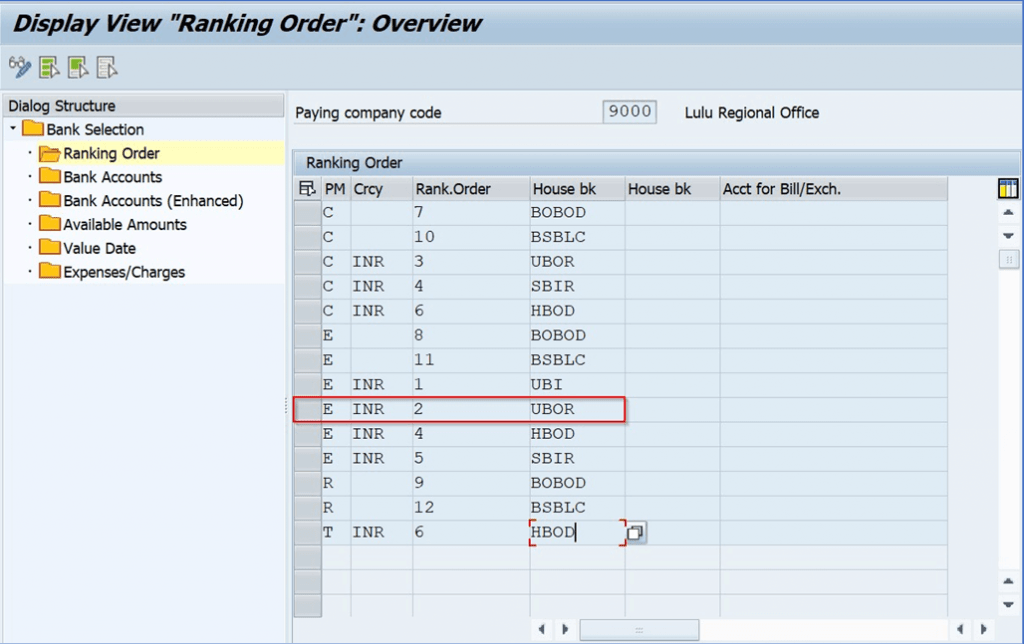Click bottom page-down arrow of vertical scrollbar
Viewport: 1024px width, 644px height.
click(1008, 604)
